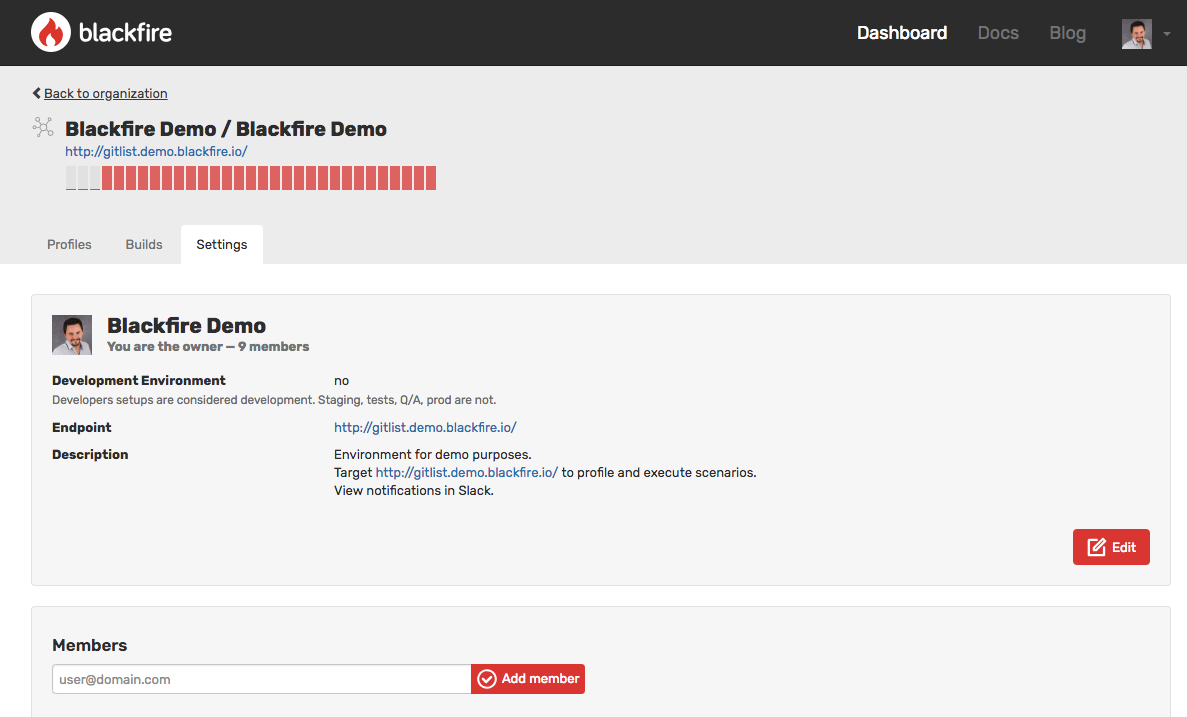This screenshot has width=1187, height=717.
Task: Click the environment network icon beside title
Action: tap(43, 127)
